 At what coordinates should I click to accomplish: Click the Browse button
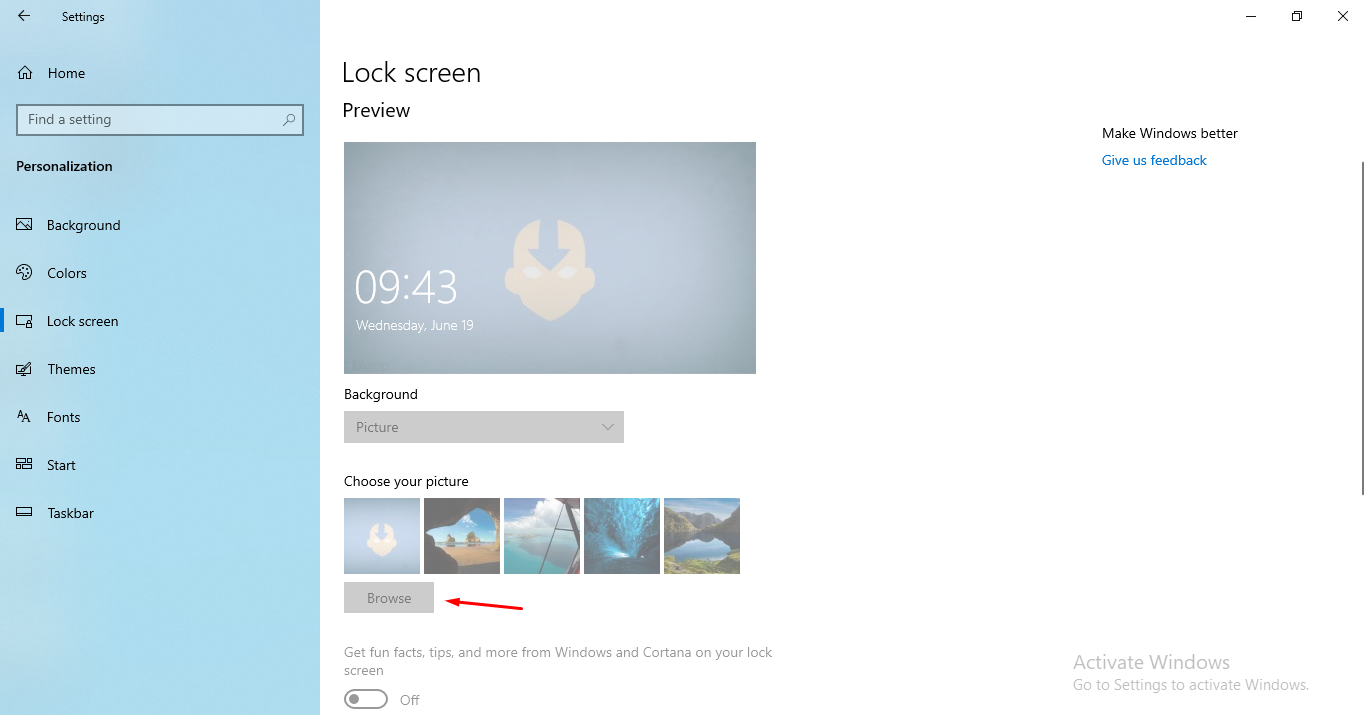click(389, 598)
